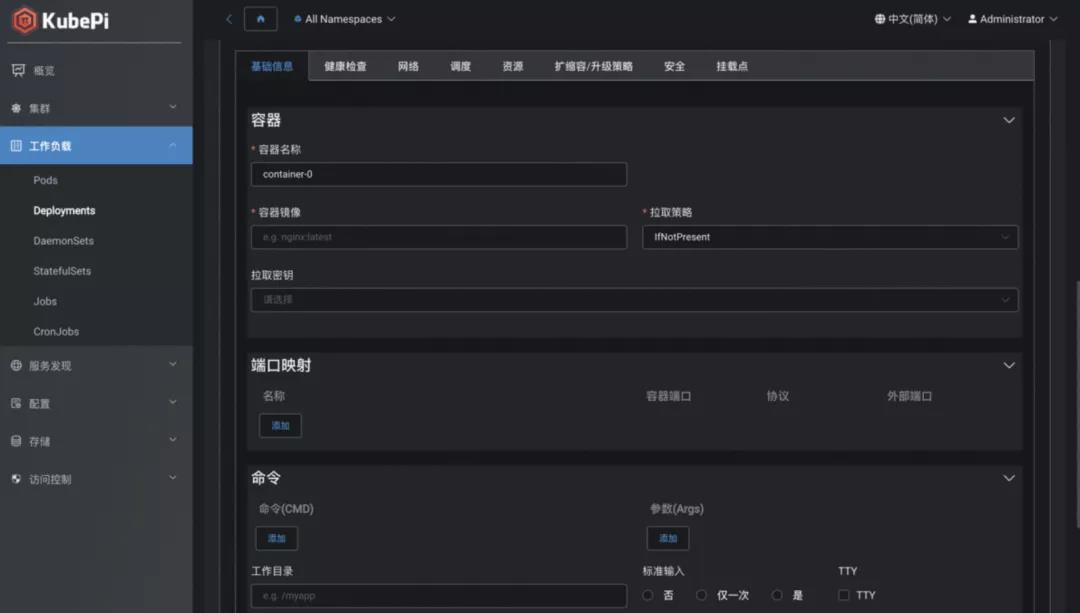Image resolution: width=1080 pixels, height=613 pixels.
Task: Click 添加 button under 端口映射
Action: tap(280, 426)
